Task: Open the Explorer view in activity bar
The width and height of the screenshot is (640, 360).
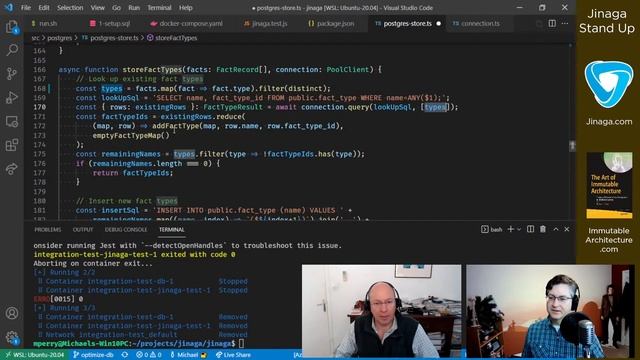Action: [x=12, y=27]
